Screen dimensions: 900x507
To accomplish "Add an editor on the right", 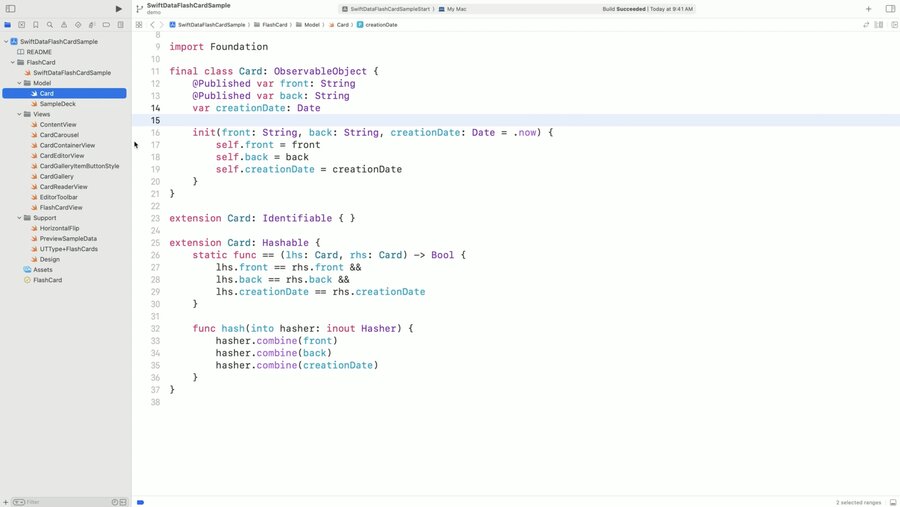I will click(x=894, y=25).
